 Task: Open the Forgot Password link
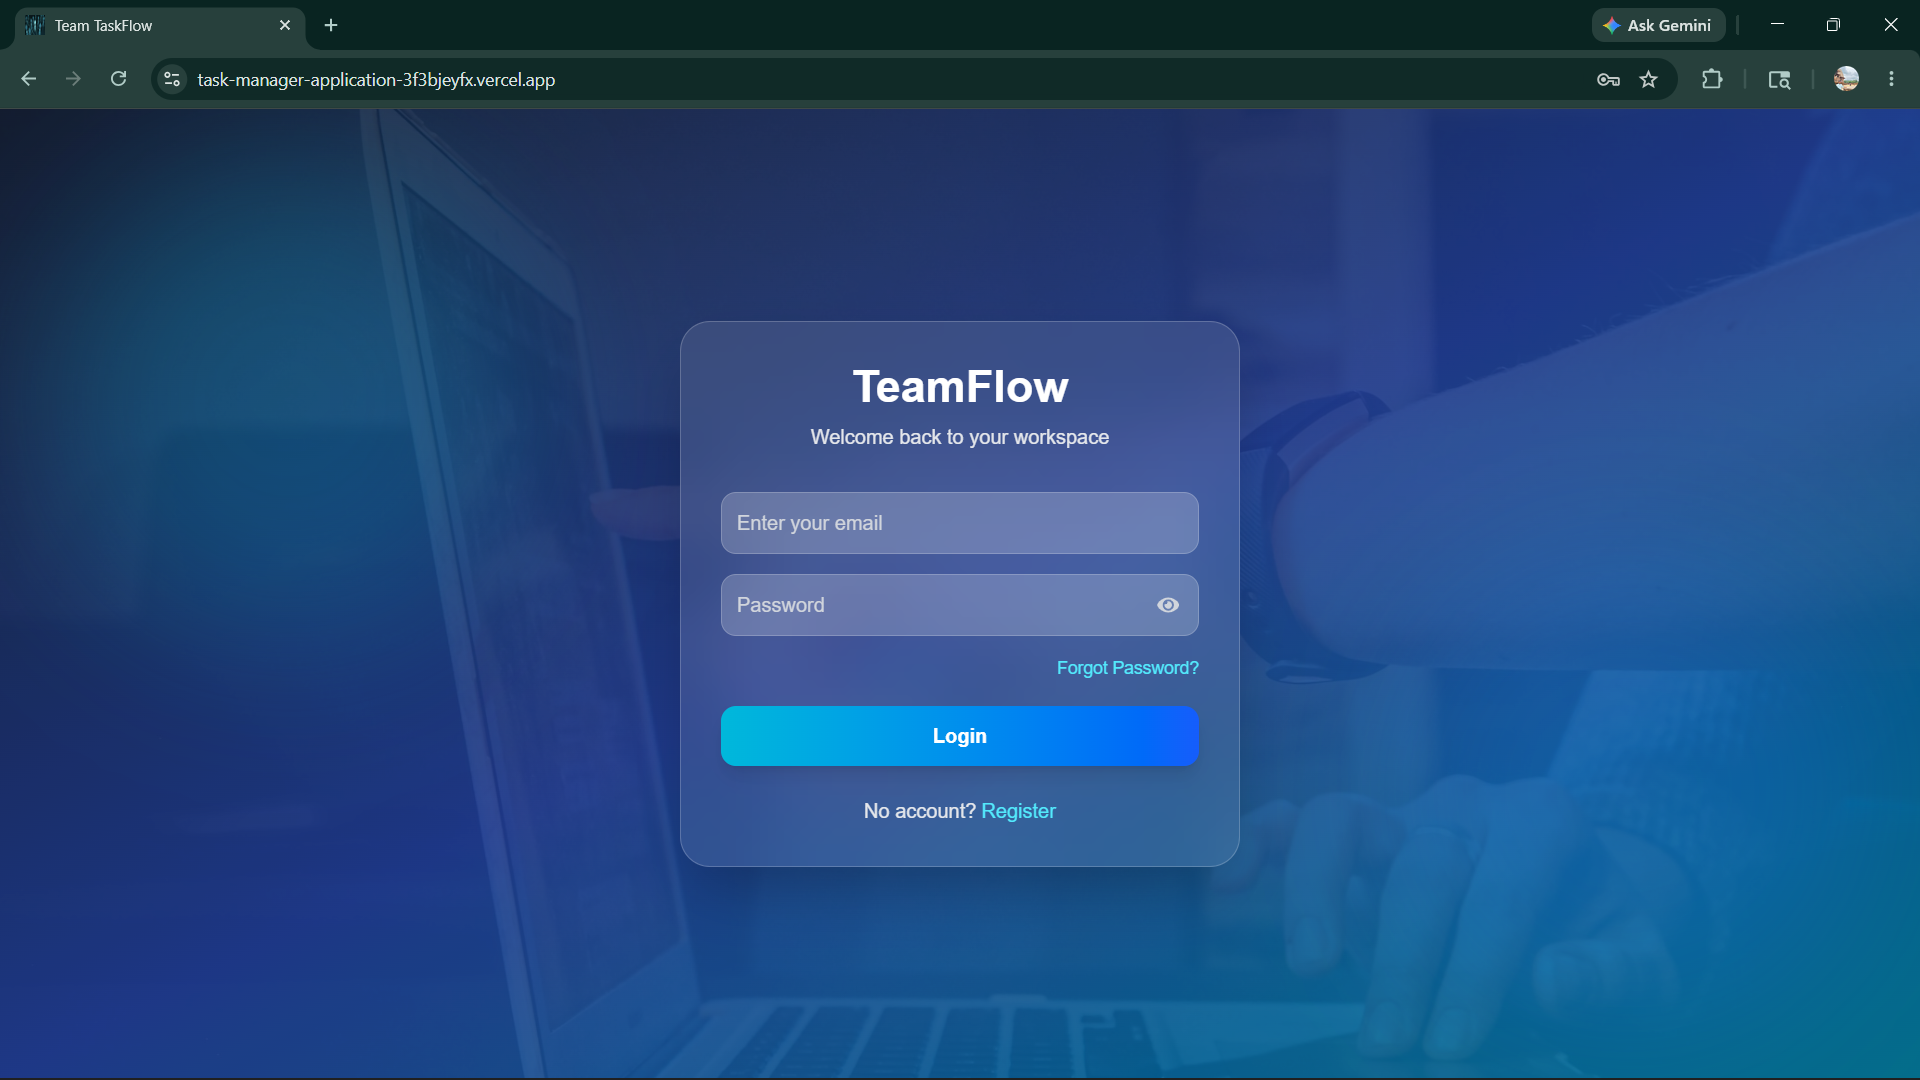[x=1127, y=668]
